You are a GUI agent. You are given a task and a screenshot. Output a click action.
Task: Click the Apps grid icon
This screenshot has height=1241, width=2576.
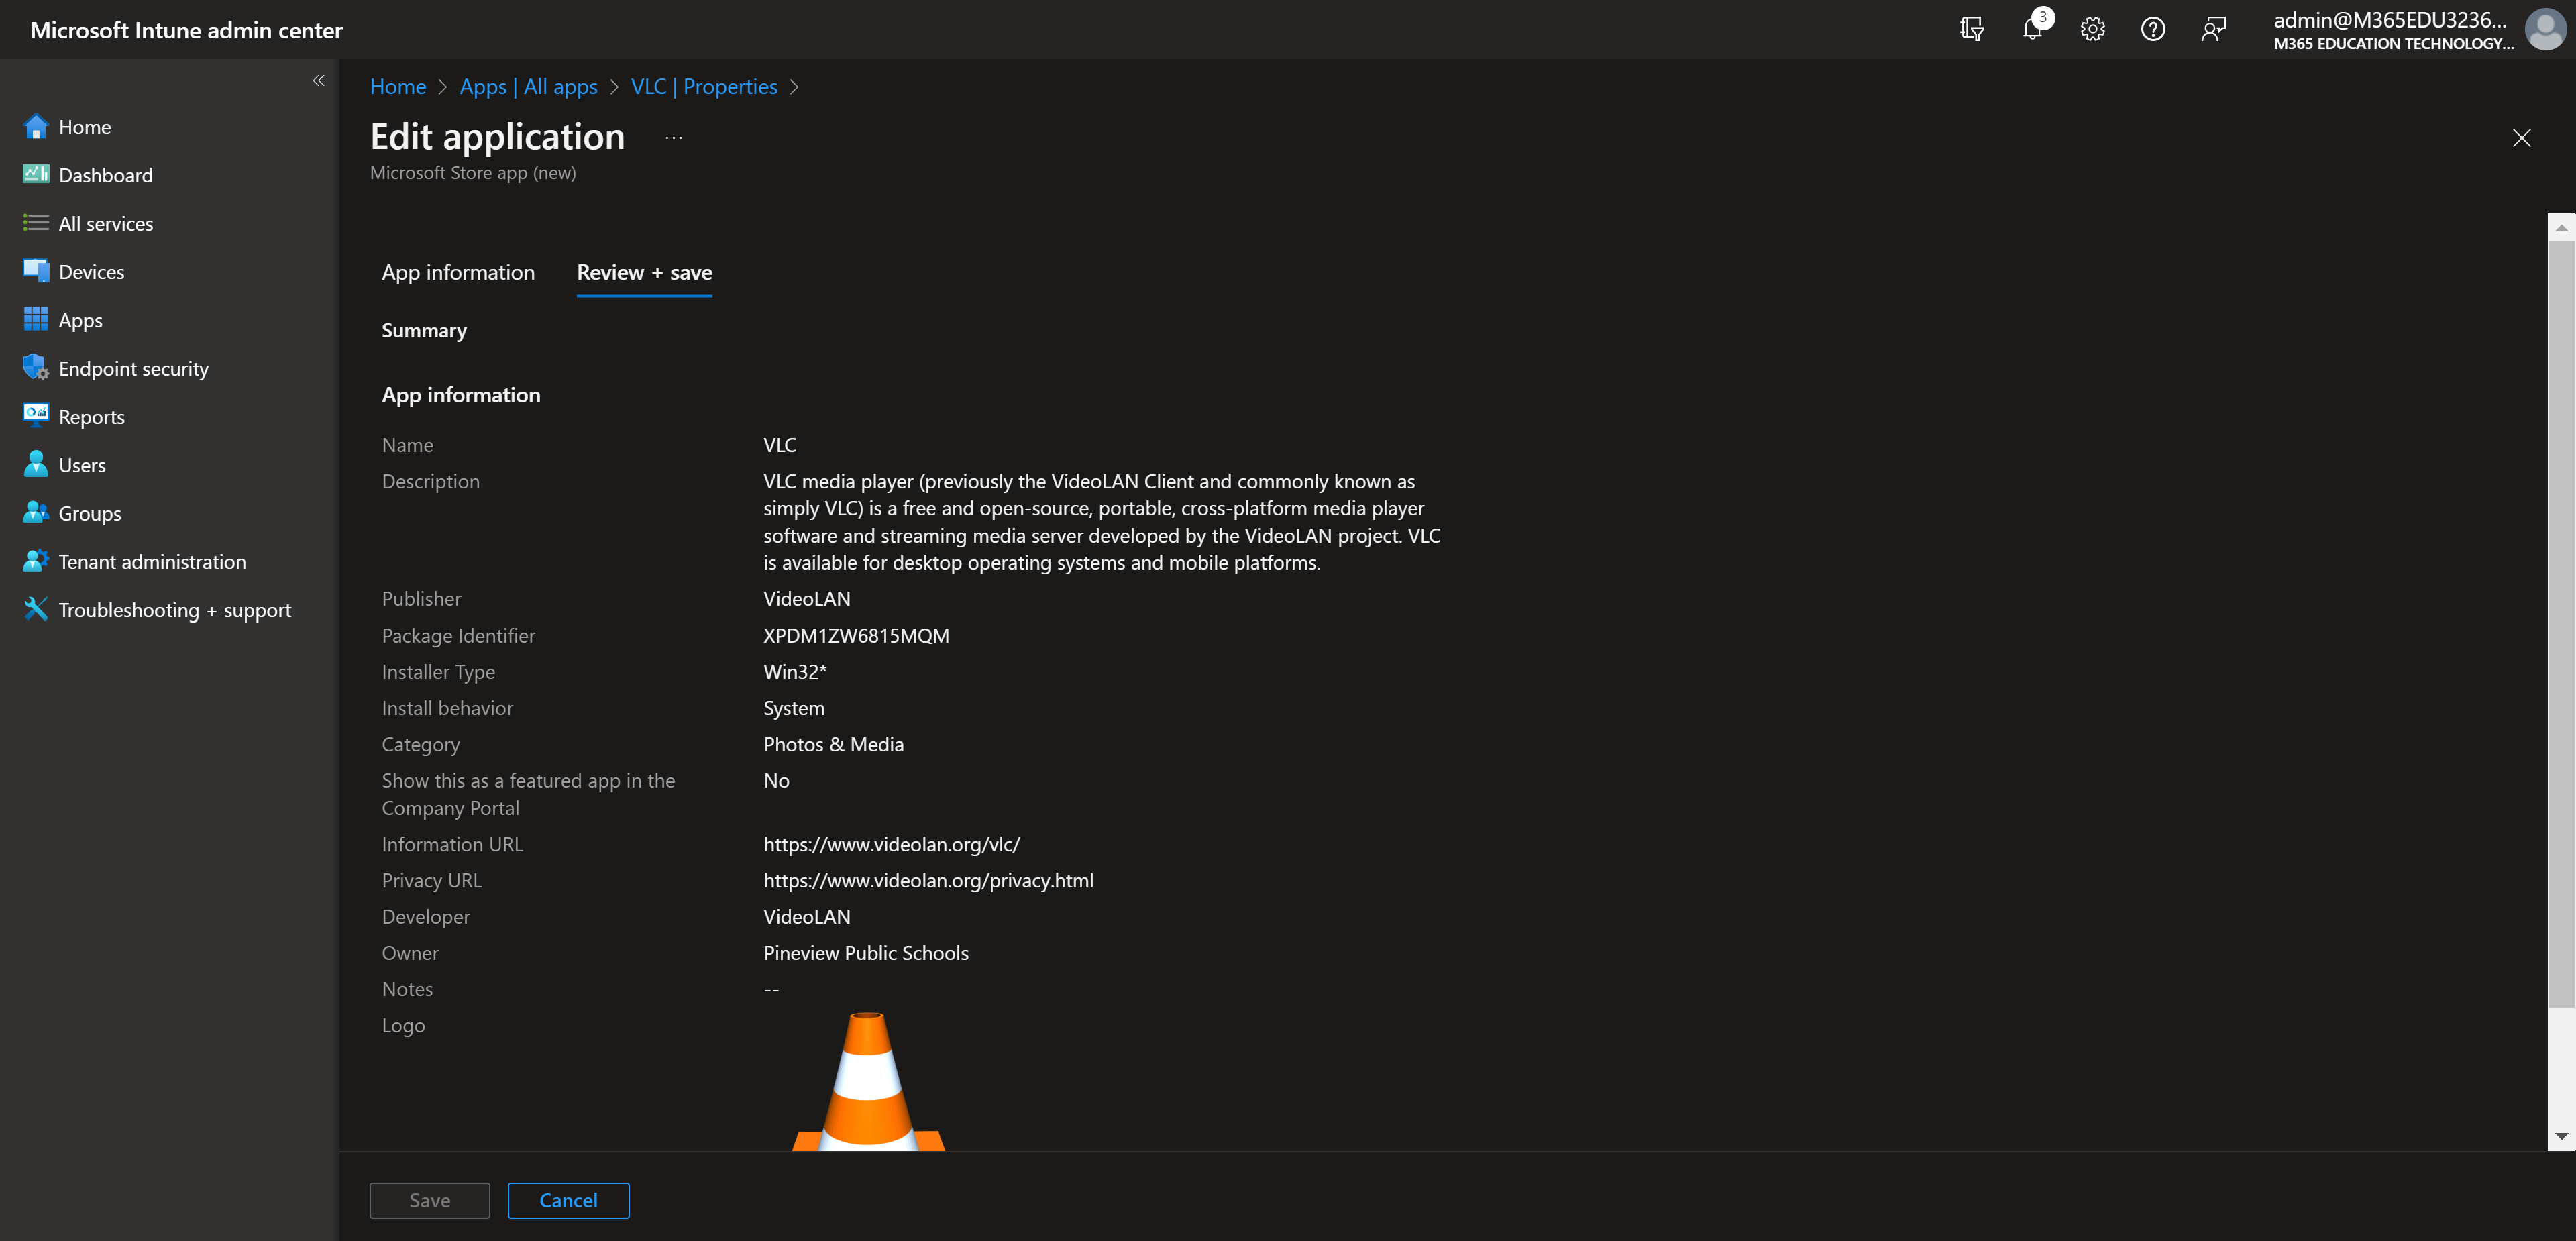[x=36, y=320]
